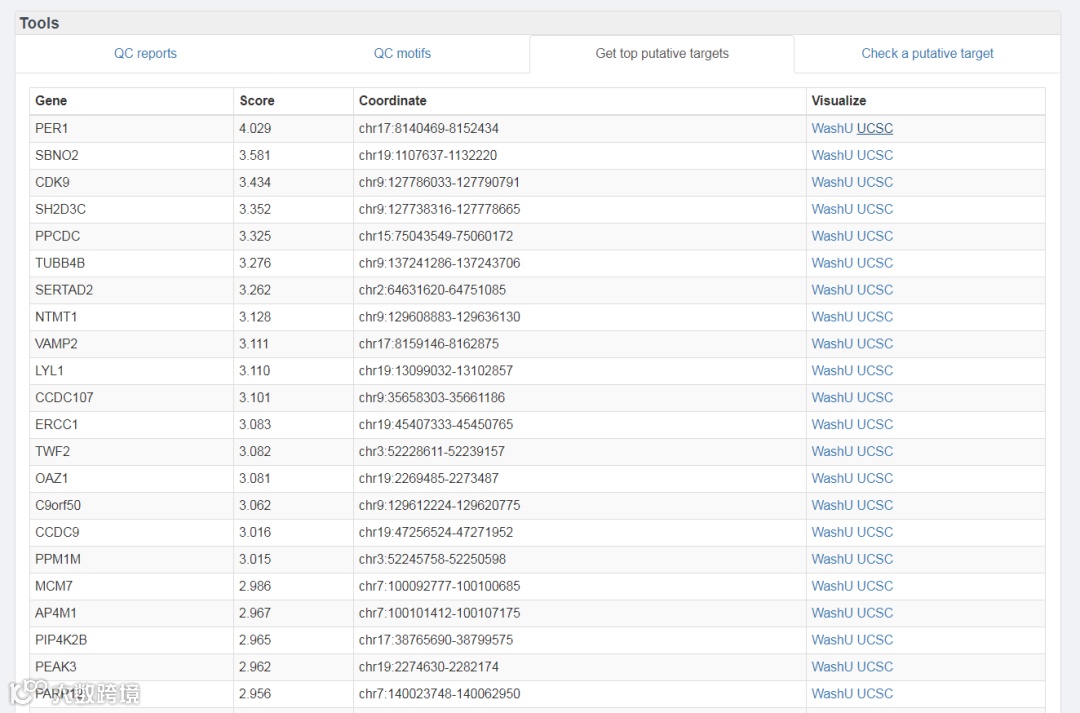1080x713 pixels.
Task: Open the UCSC link for SH2D3C
Action: (875, 209)
